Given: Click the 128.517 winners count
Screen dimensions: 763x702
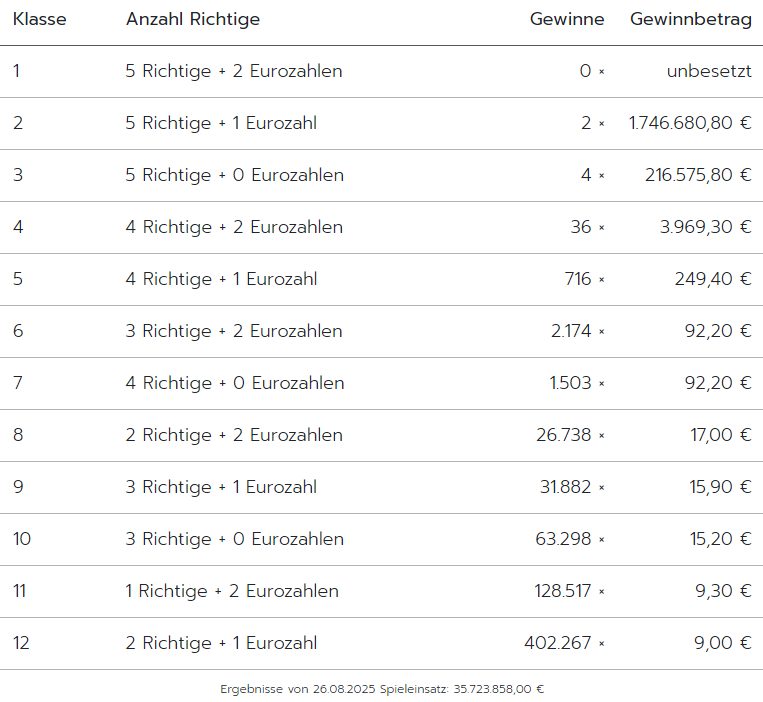Looking at the screenshot, I should (x=563, y=591).
